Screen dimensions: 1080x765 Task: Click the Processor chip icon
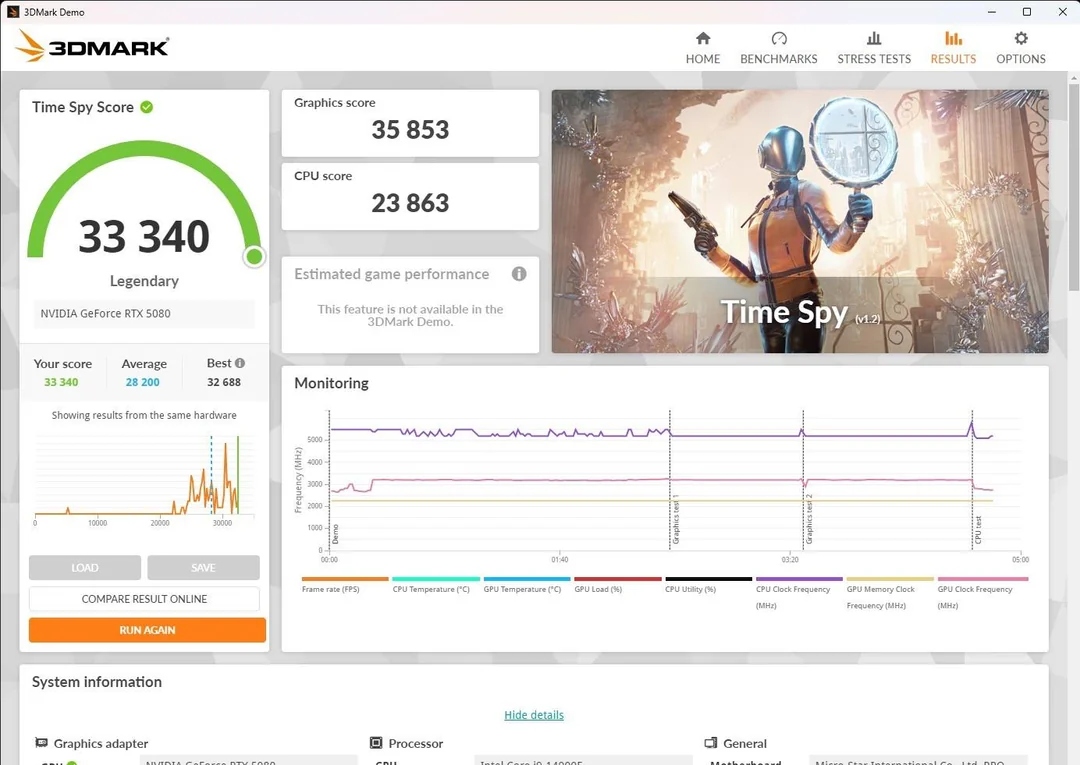pyautogui.click(x=377, y=743)
